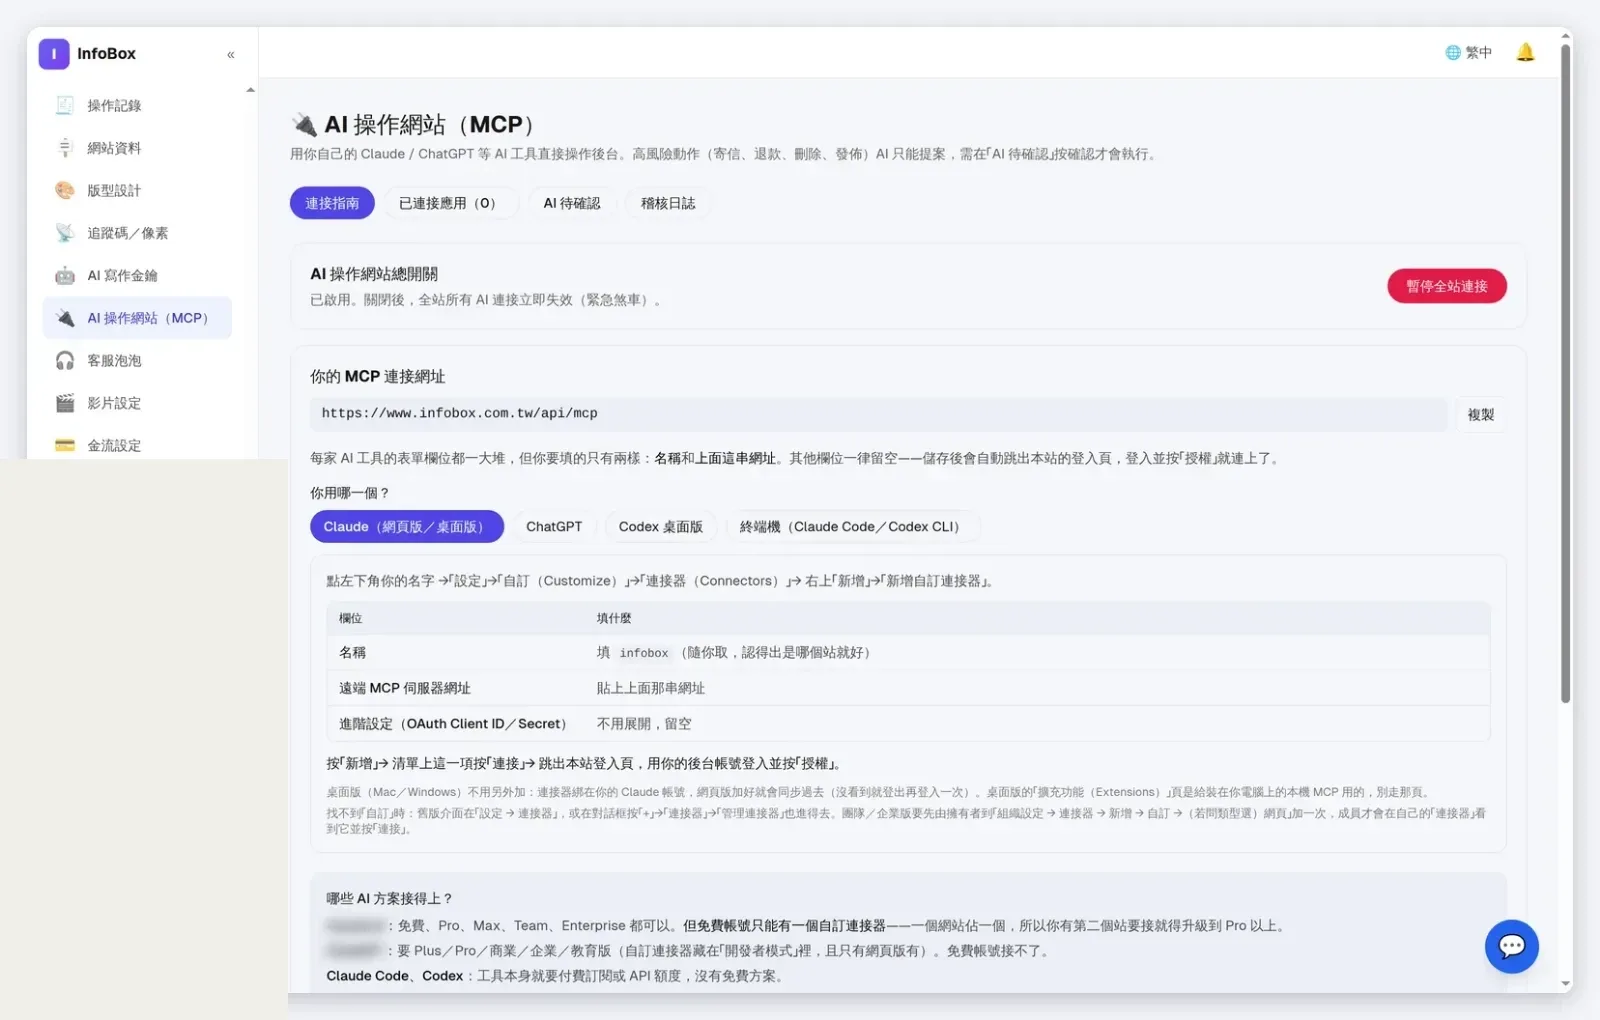This screenshot has height=1020, width=1600.
Task: Click the 複製 button beside the MCP URL
Action: pyautogui.click(x=1480, y=414)
